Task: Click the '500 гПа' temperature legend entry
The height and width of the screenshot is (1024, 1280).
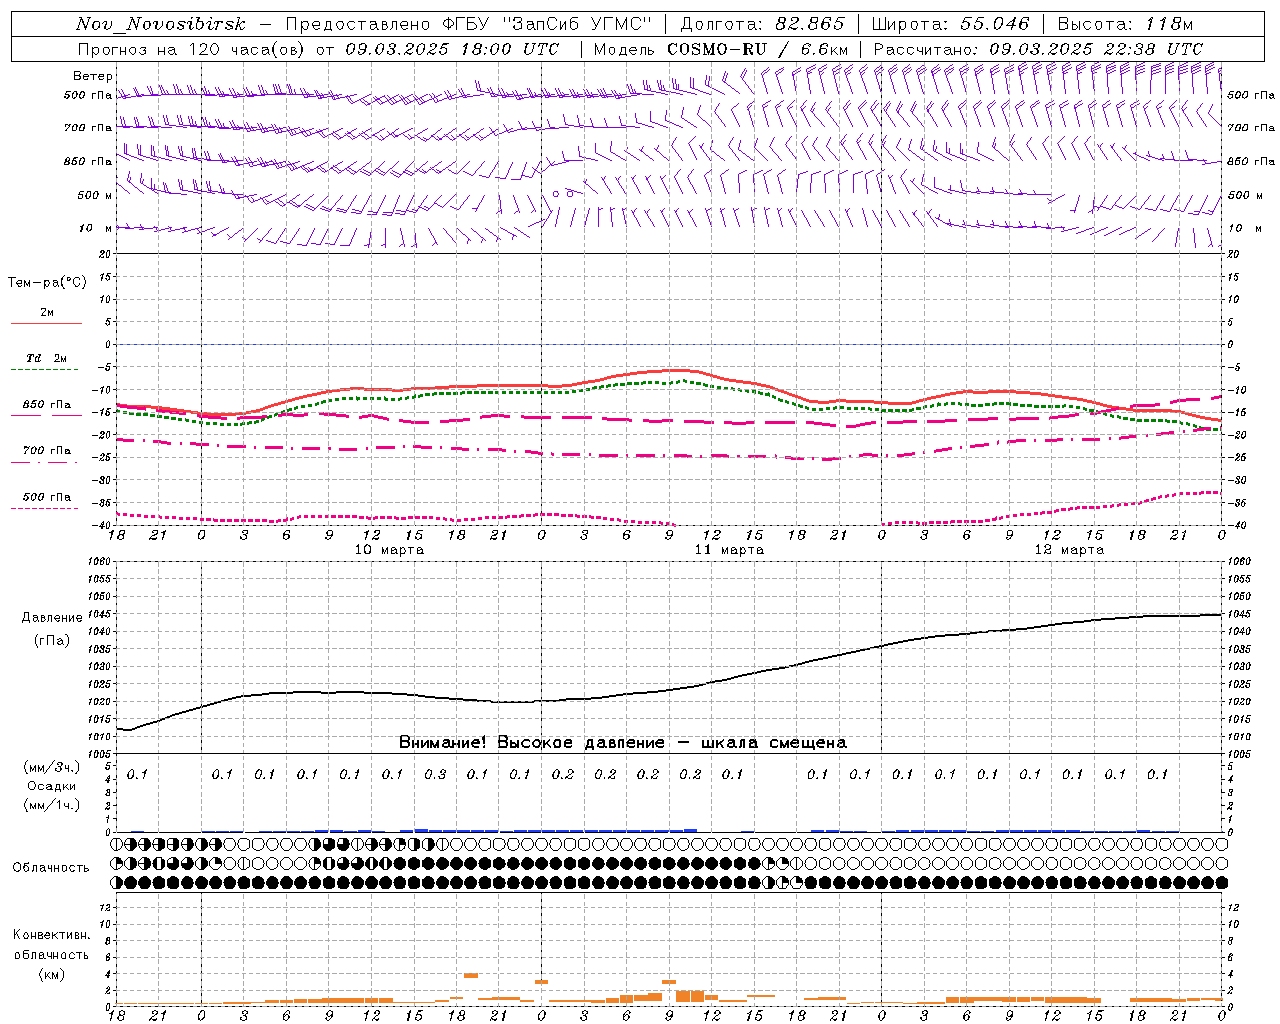Action: (x=47, y=497)
